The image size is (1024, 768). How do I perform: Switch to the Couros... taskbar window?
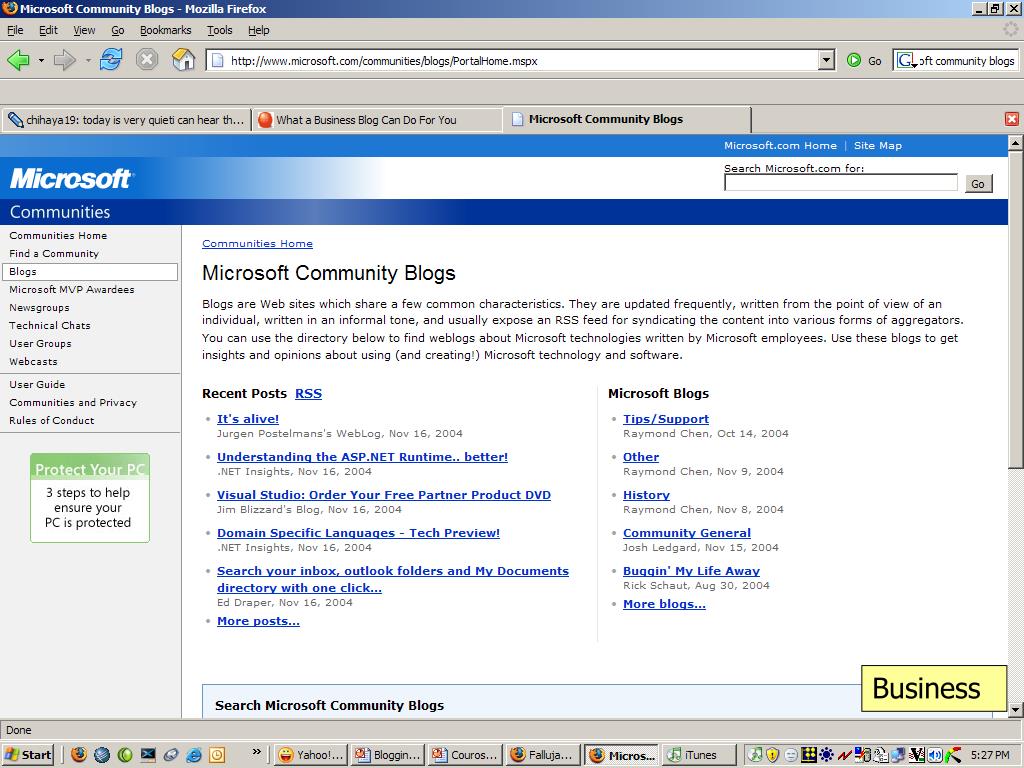coord(466,755)
